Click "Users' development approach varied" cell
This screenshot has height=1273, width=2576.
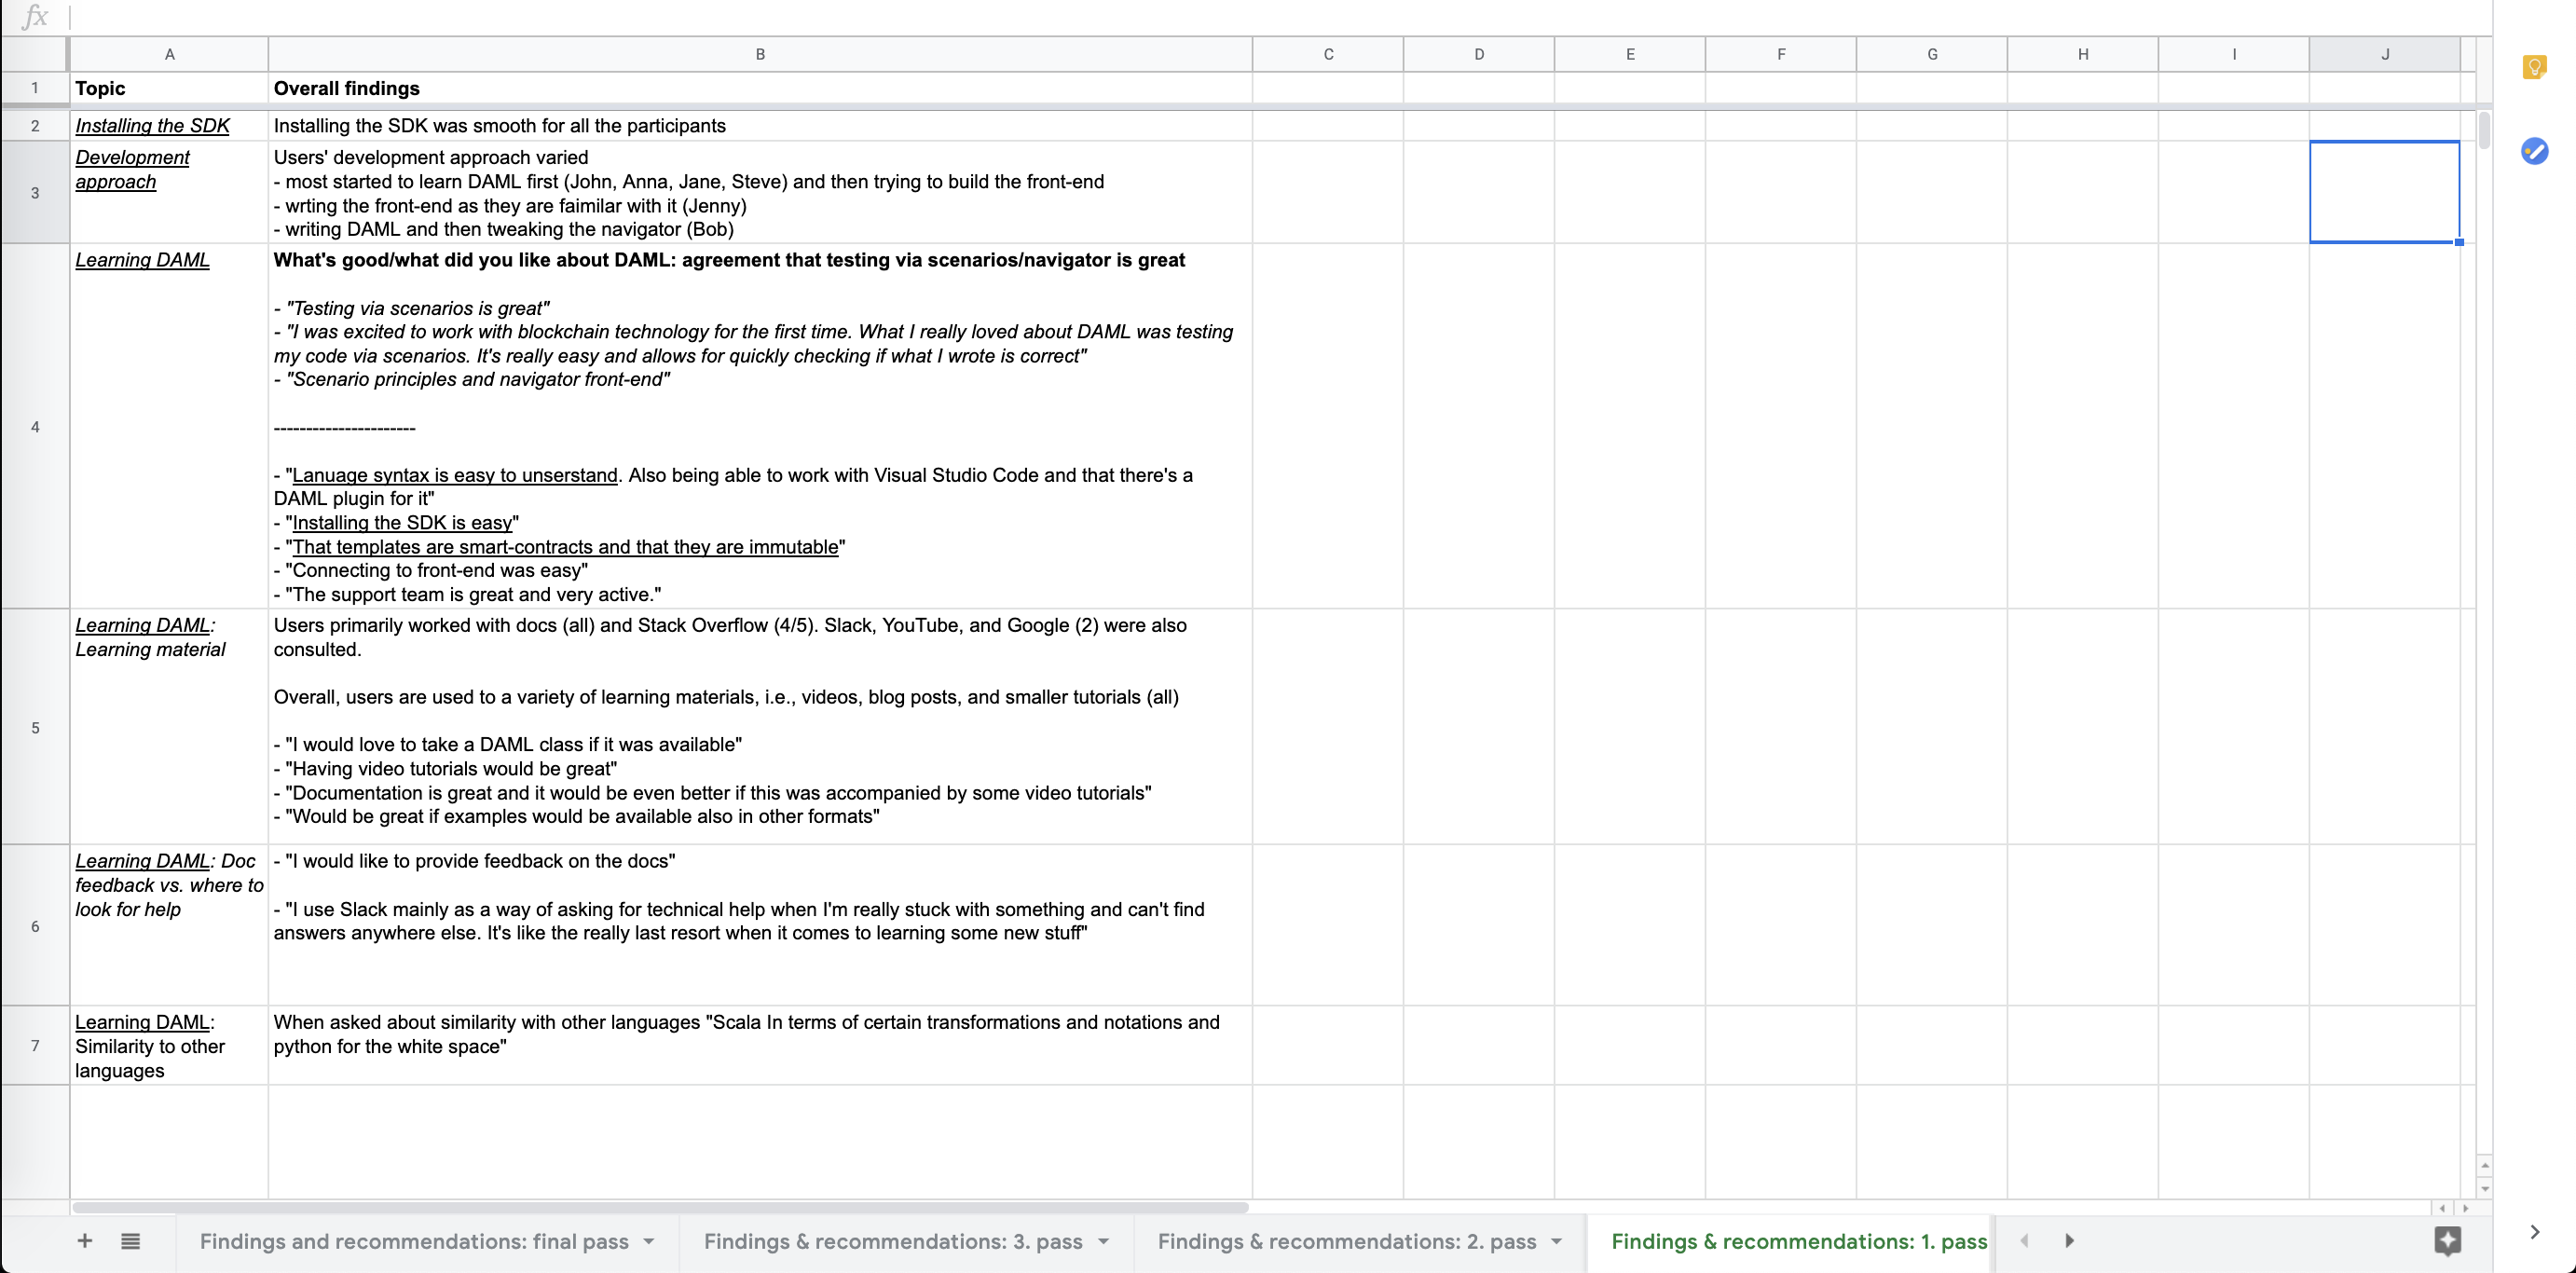[760, 193]
